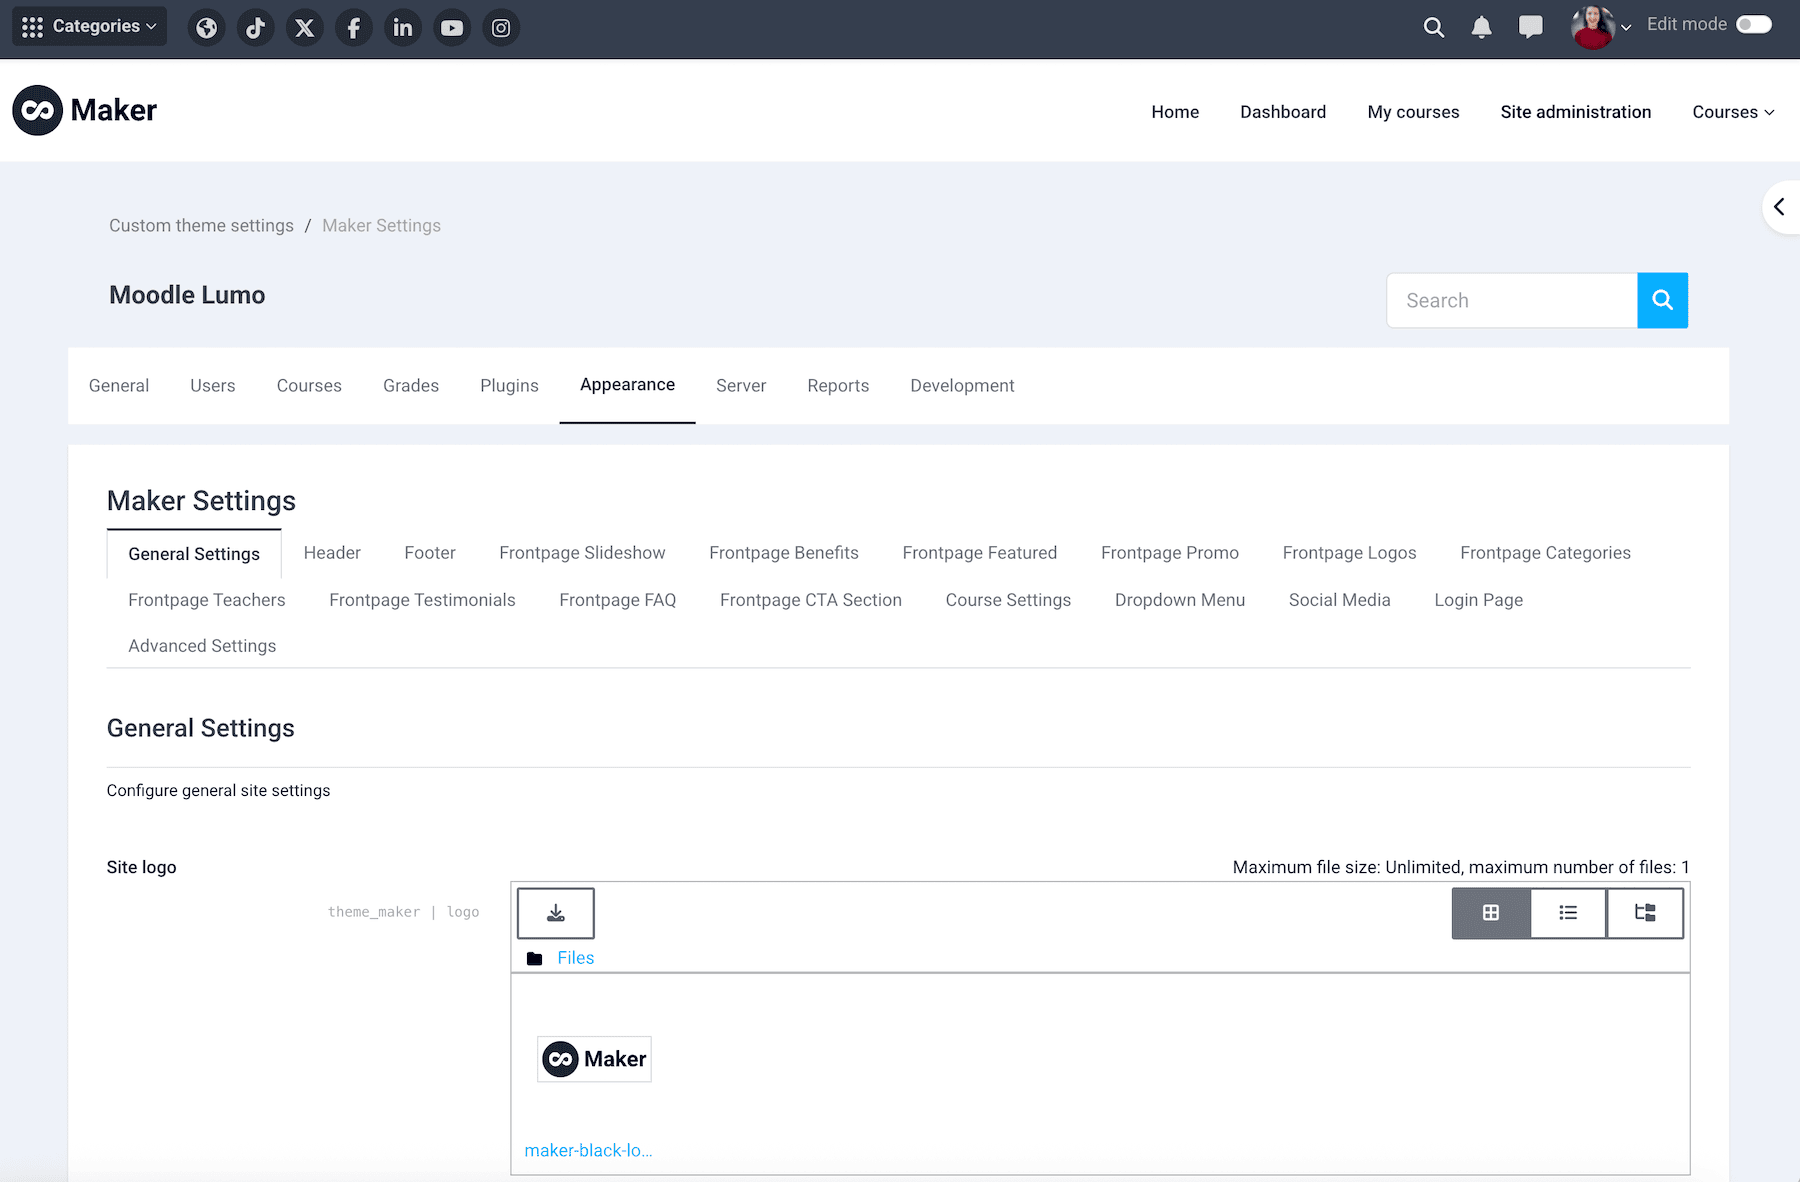This screenshot has width=1800, height=1182.
Task: Open the Frontpage Slideshow settings tab
Action: [x=582, y=552]
